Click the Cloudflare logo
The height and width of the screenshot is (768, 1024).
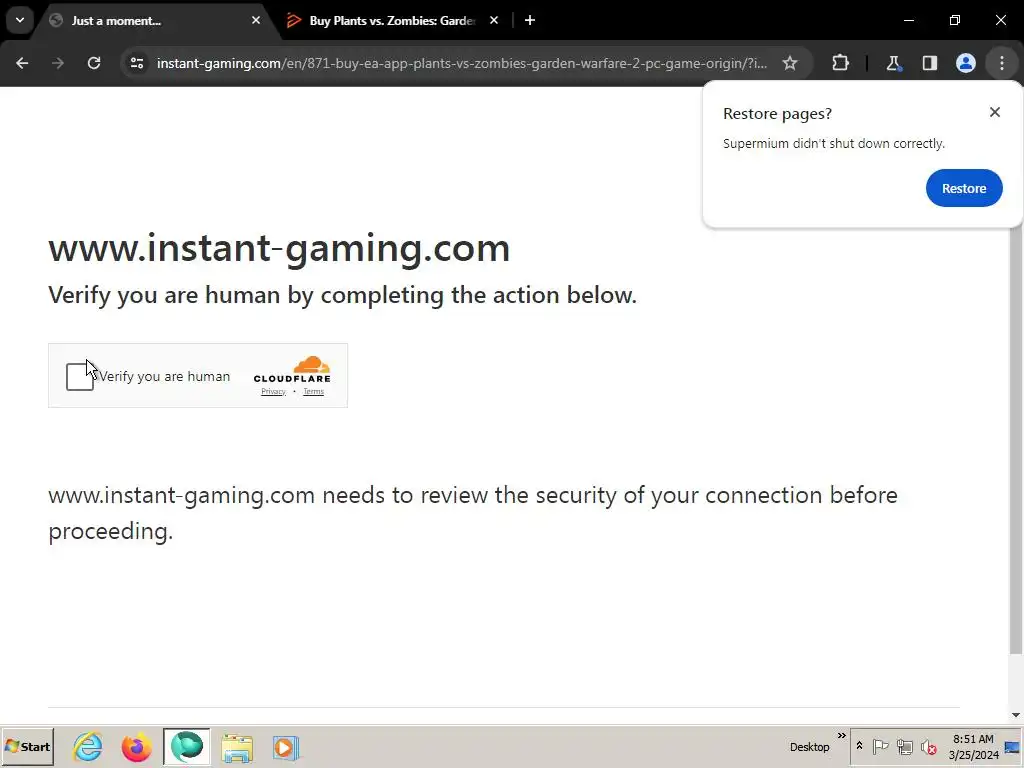pos(292,370)
